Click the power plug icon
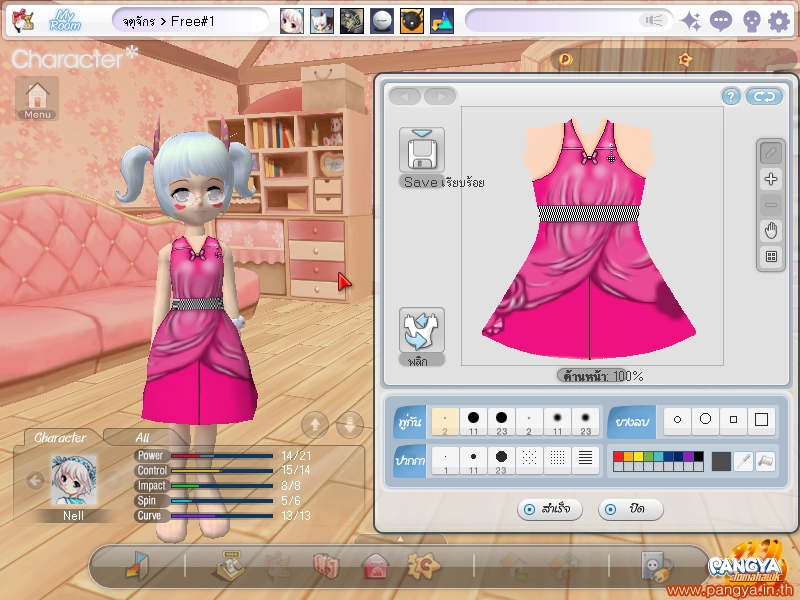Viewport: 800px width, 600px height. (656, 566)
